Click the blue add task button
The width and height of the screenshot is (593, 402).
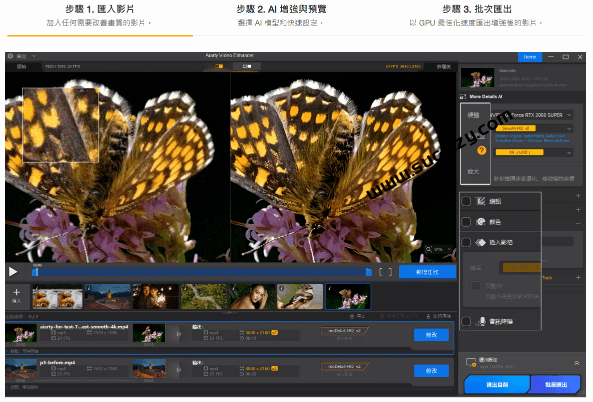click(427, 272)
